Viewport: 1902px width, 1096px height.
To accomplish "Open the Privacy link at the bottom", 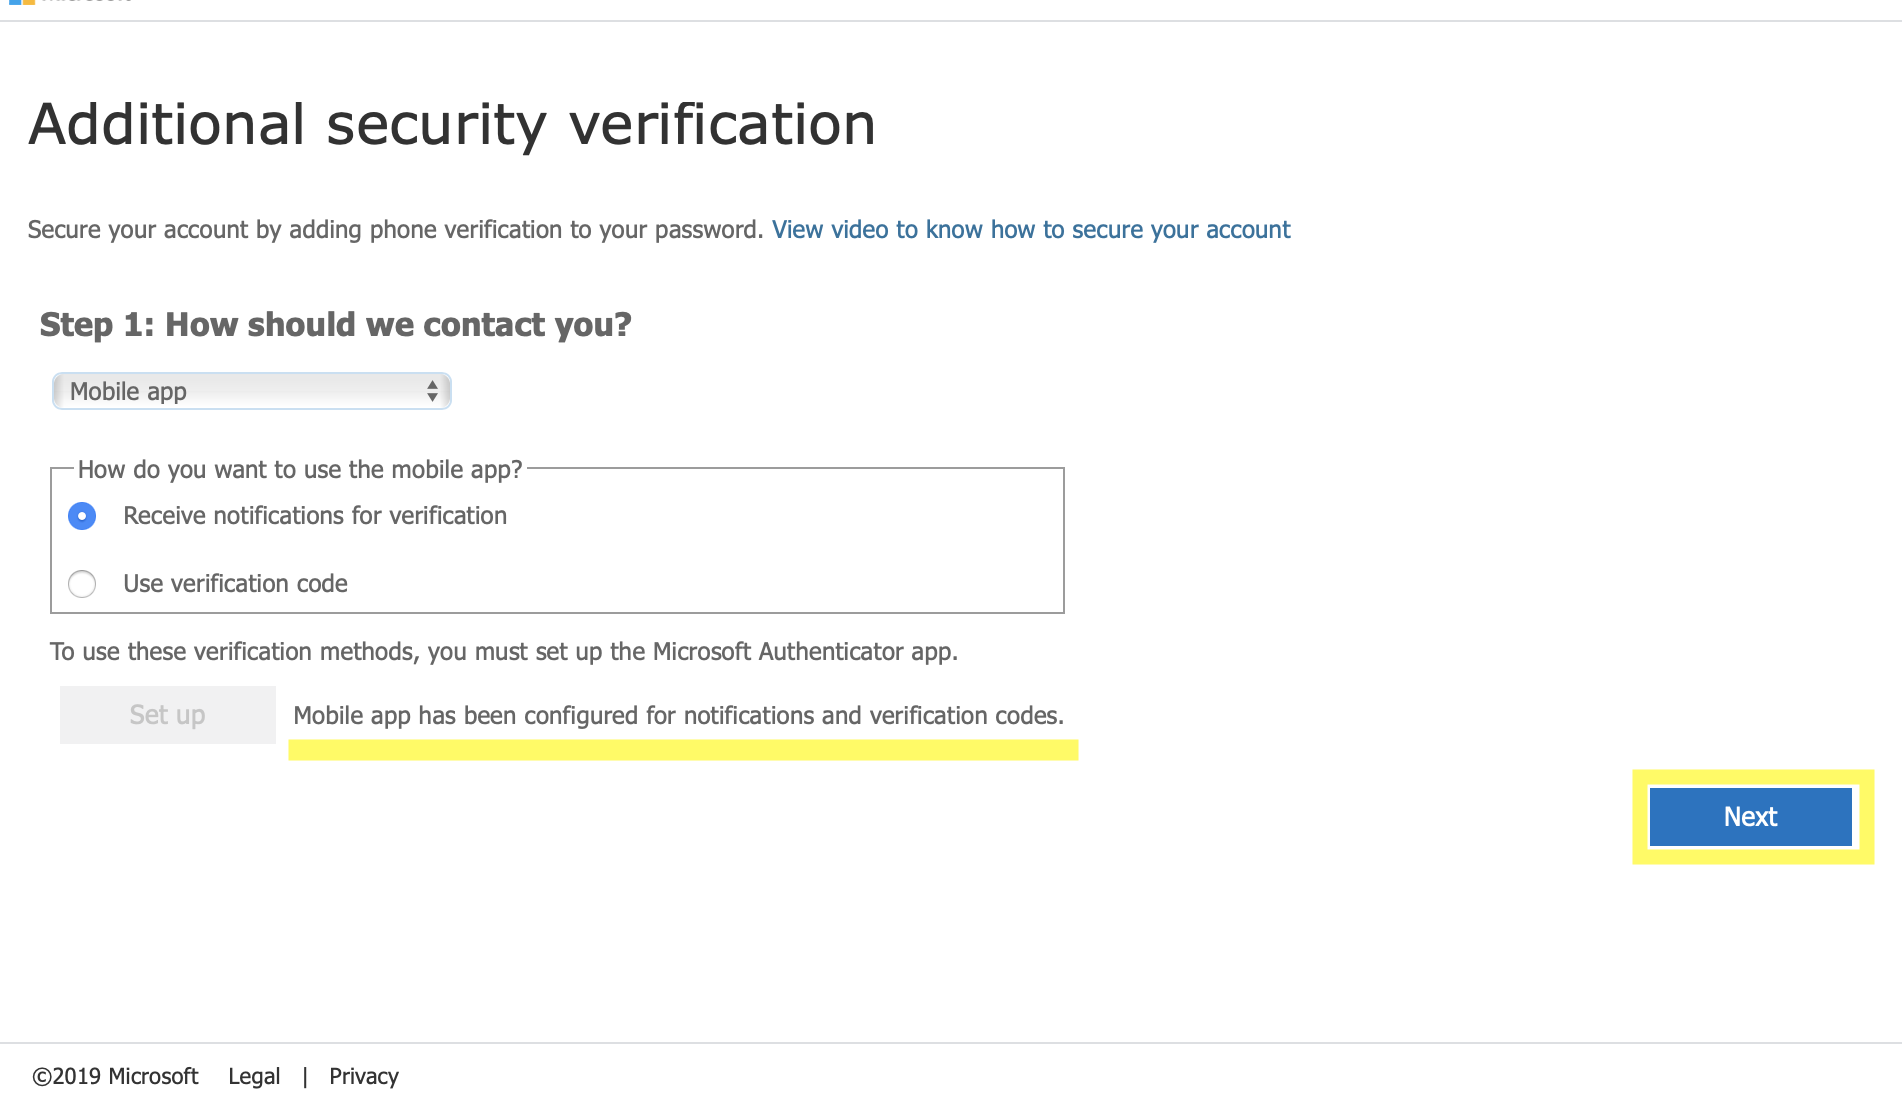I will (x=363, y=1076).
